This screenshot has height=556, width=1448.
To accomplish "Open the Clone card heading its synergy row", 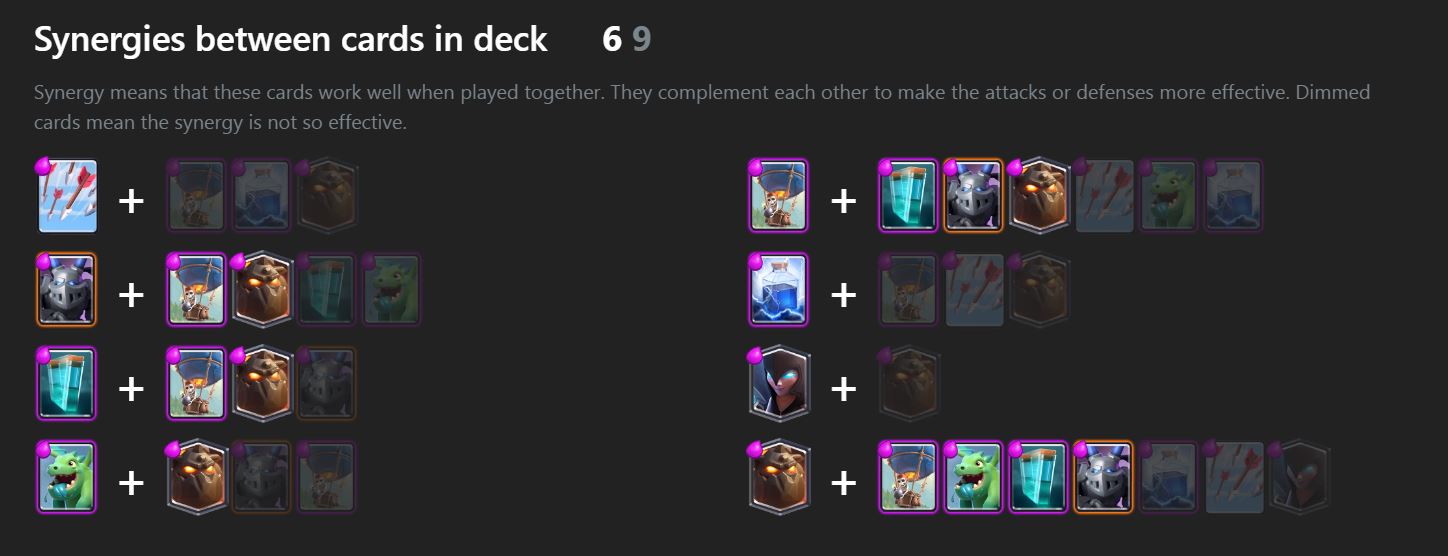I will [66, 383].
